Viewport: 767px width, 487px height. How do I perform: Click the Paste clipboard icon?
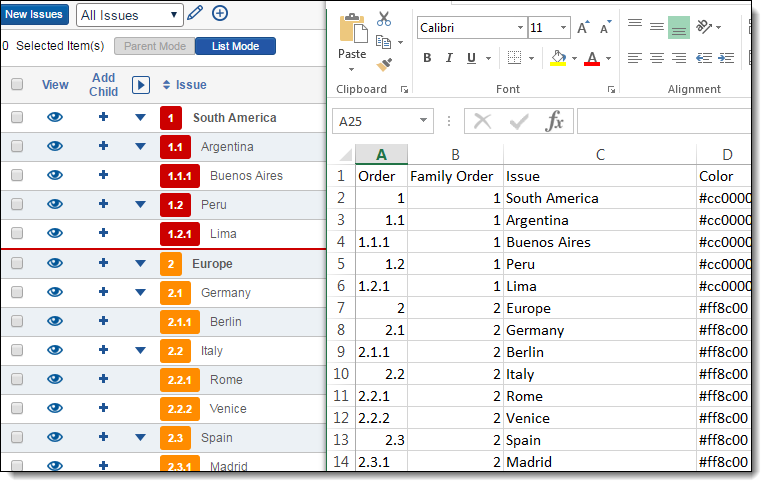(x=352, y=30)
